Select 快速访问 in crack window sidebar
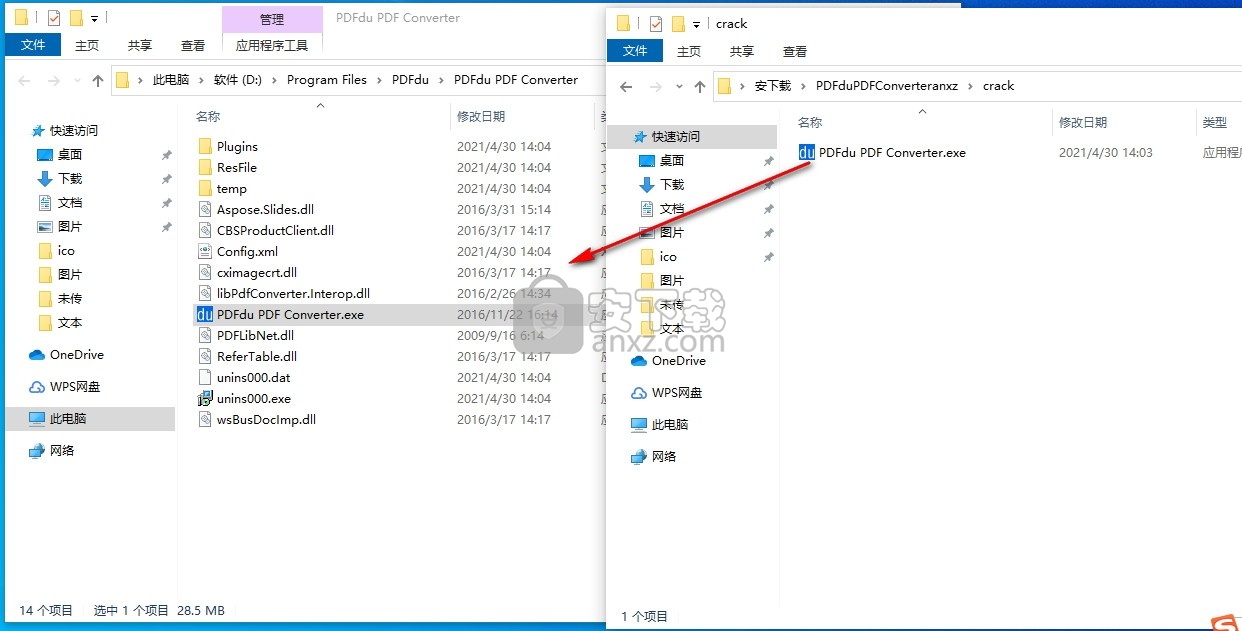The width and height of the screenshot is (1242, 631). click(x=692, y=137)
